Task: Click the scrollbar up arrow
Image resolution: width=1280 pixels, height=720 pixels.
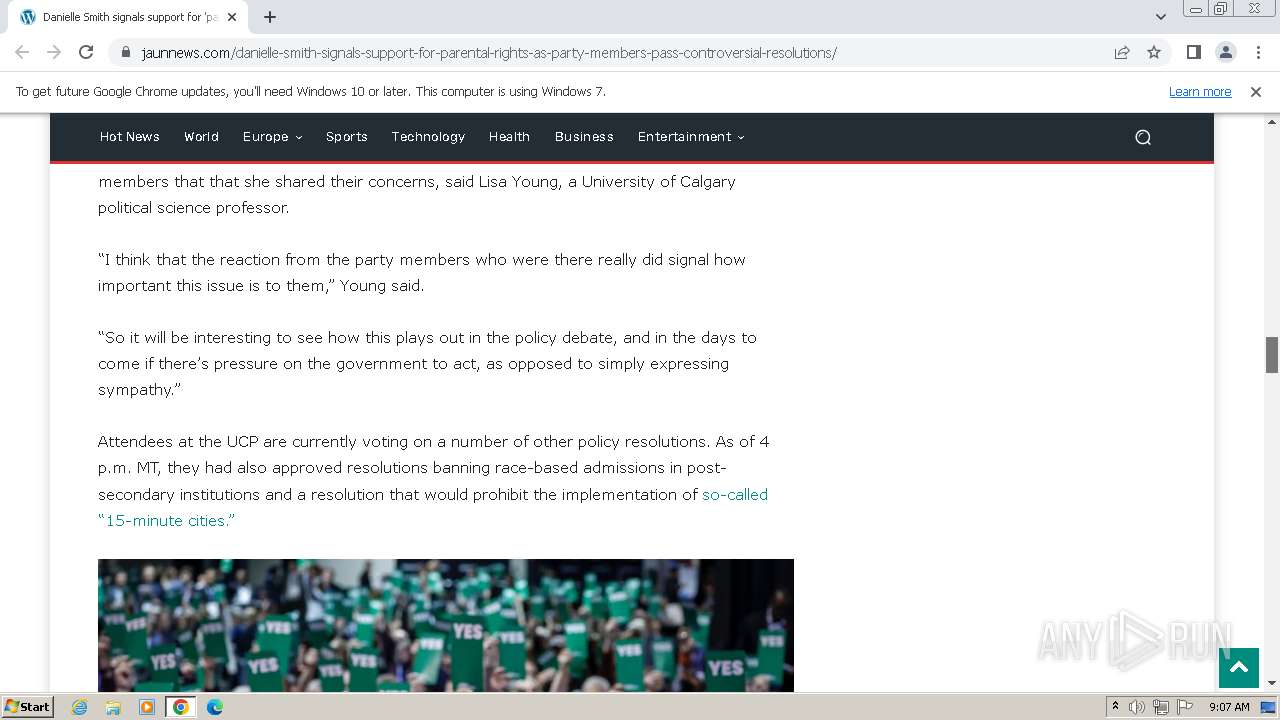Action: (1272, 120)
